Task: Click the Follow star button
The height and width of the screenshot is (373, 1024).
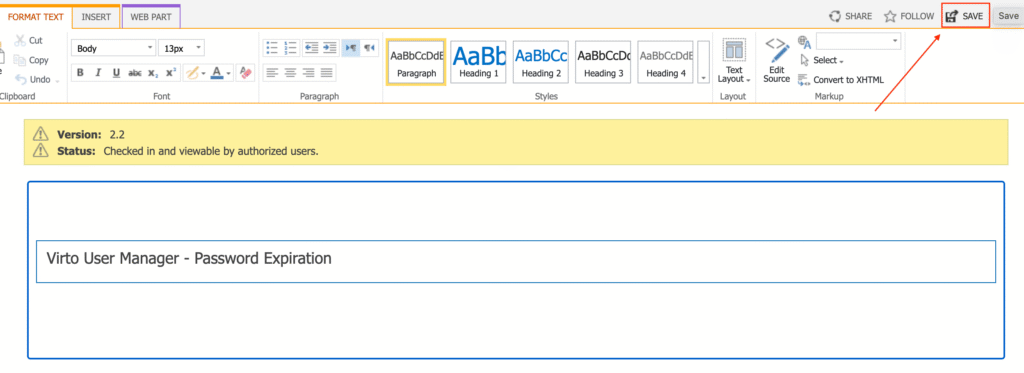Action: [908, 16]
